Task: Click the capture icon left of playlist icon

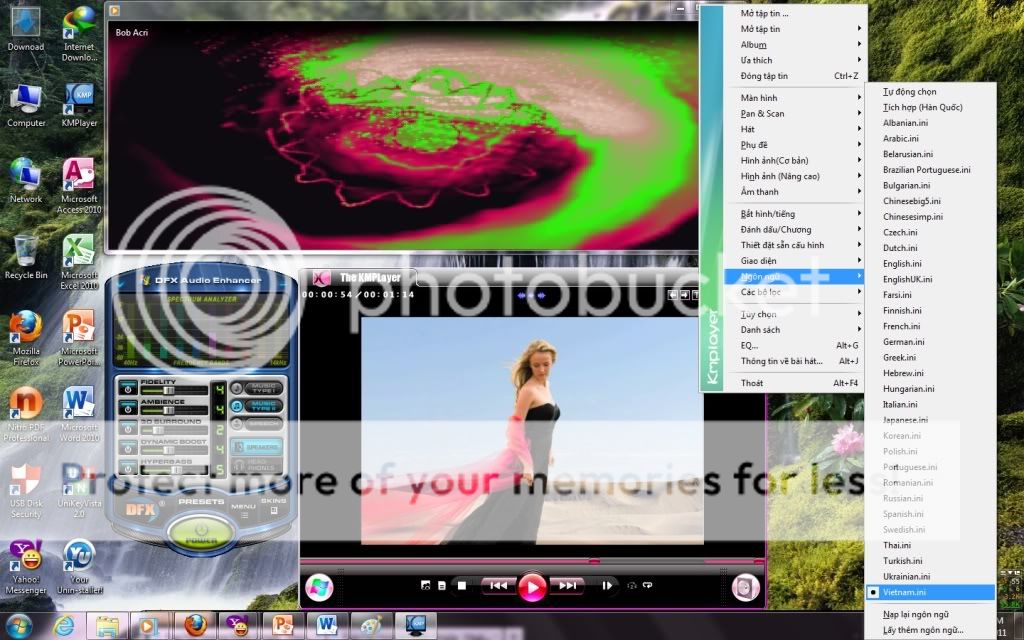Action: point(426,586)
